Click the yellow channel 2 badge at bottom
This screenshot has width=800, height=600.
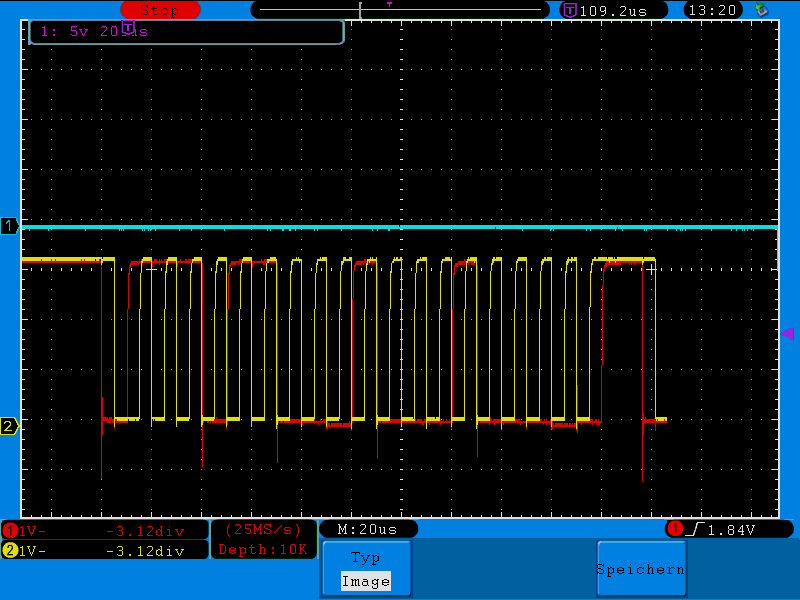9,551
